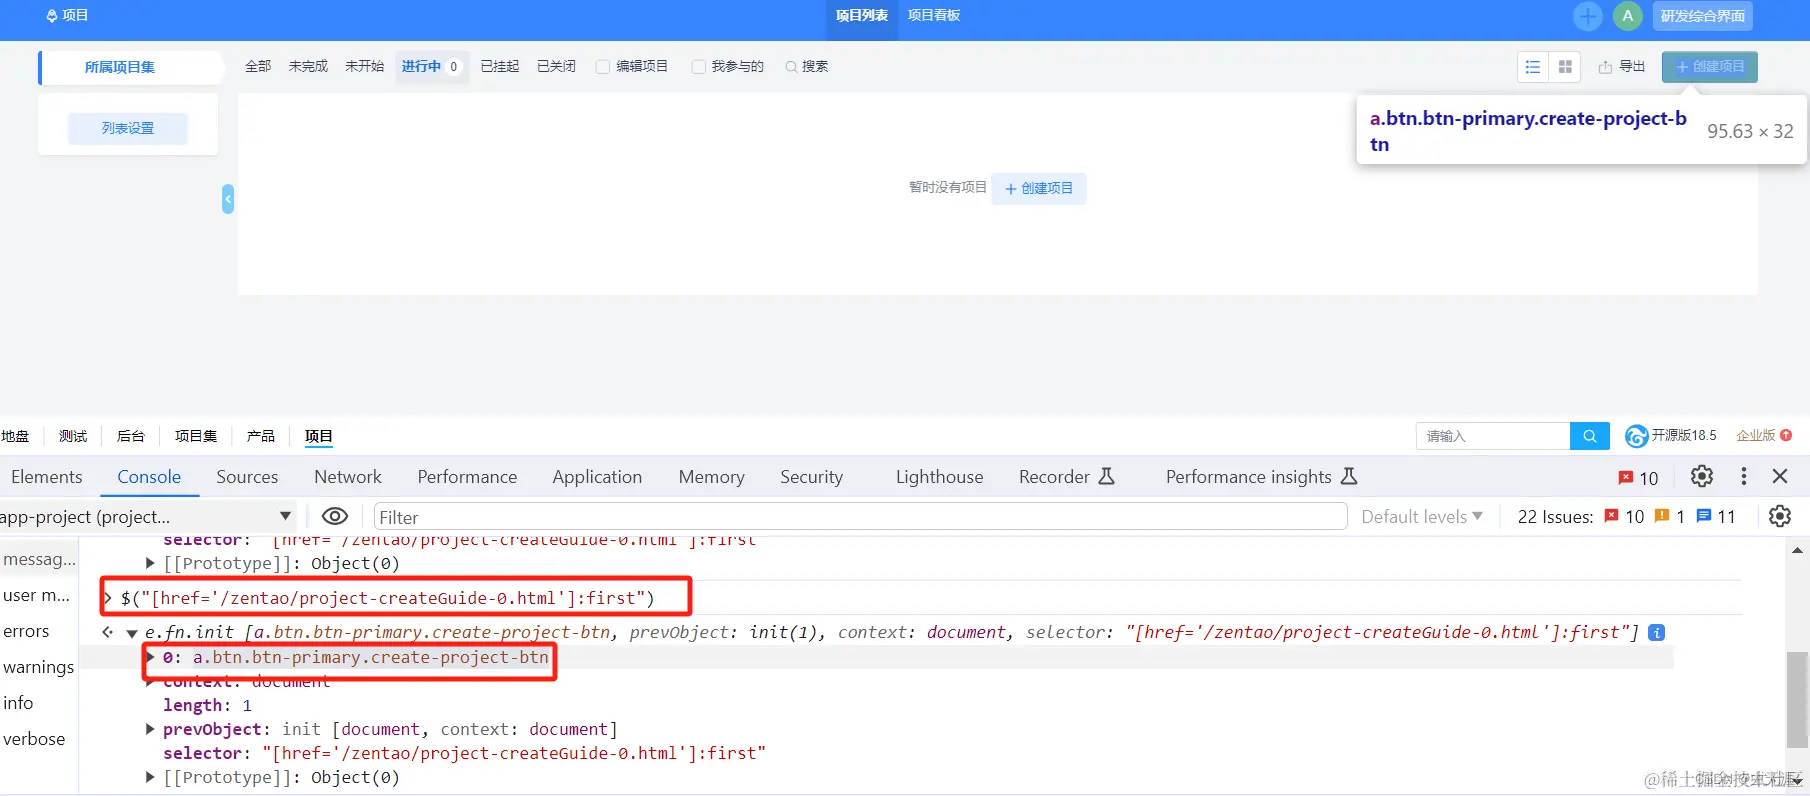Open the 项目列表 tab
Image resolution: width=1810 pixels, height=796 pixels.
tap(862, 16)
